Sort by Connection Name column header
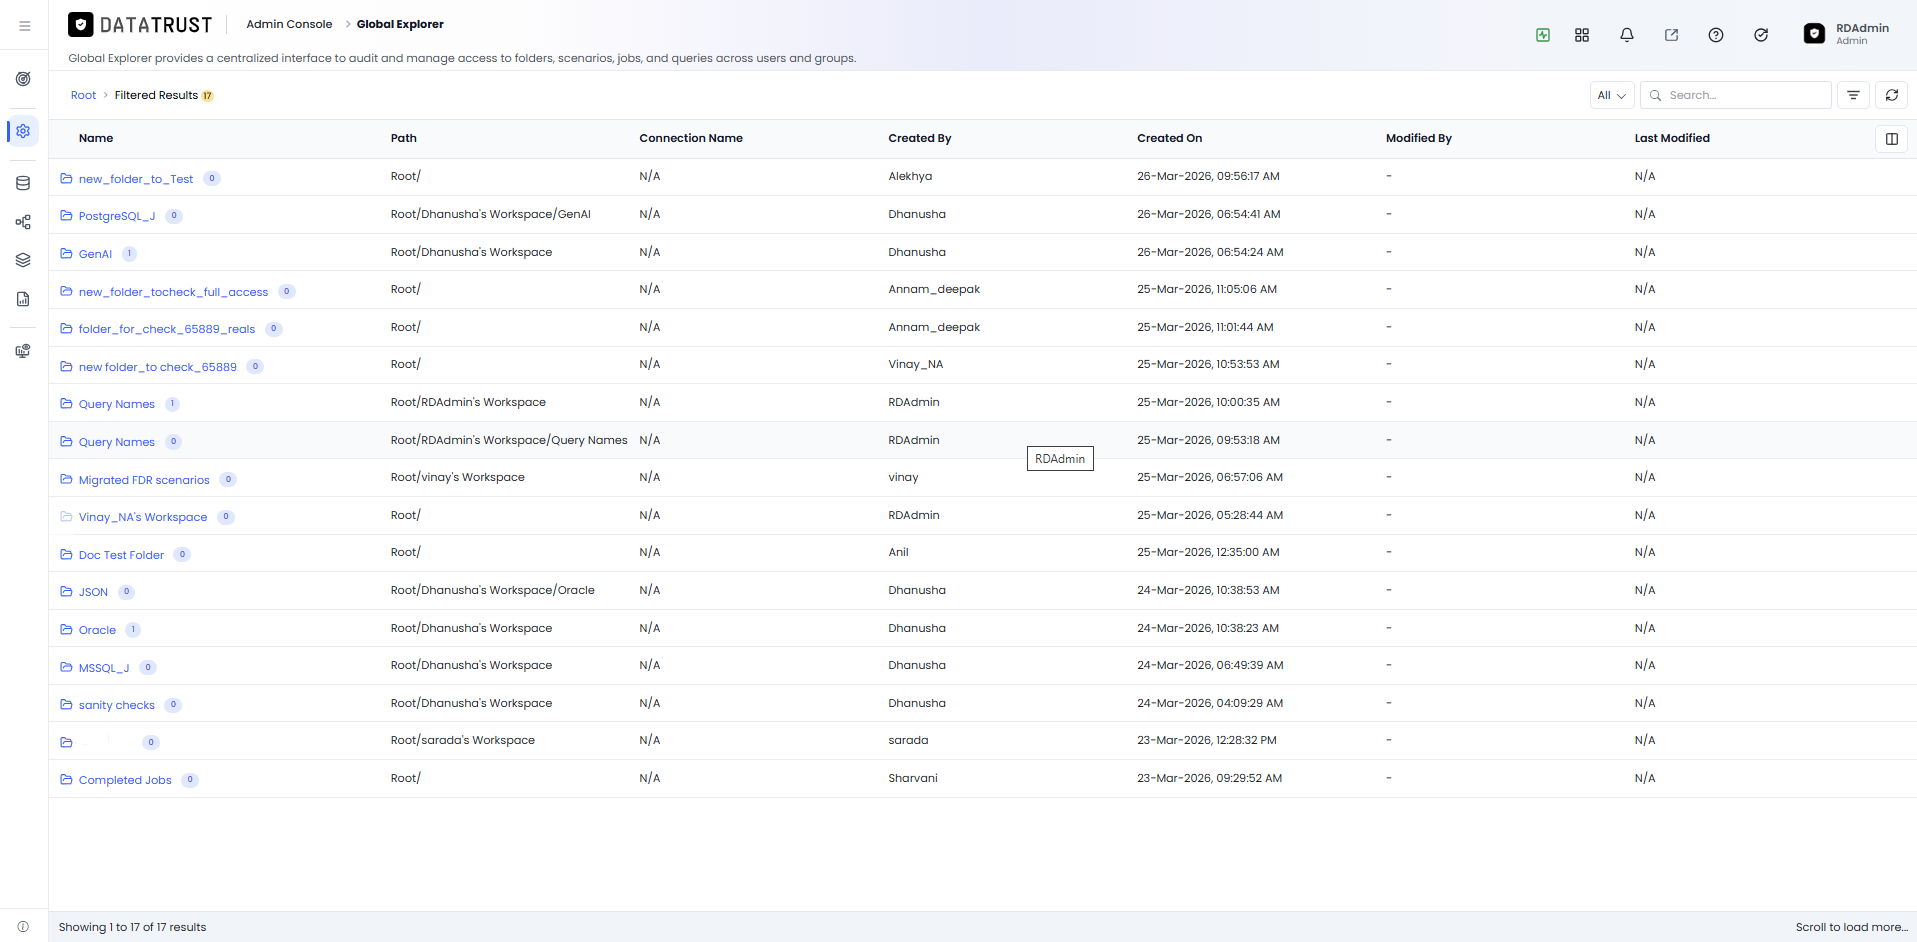Image resolution: width=1917 pixels, height=942 pixels. point(691,138)
